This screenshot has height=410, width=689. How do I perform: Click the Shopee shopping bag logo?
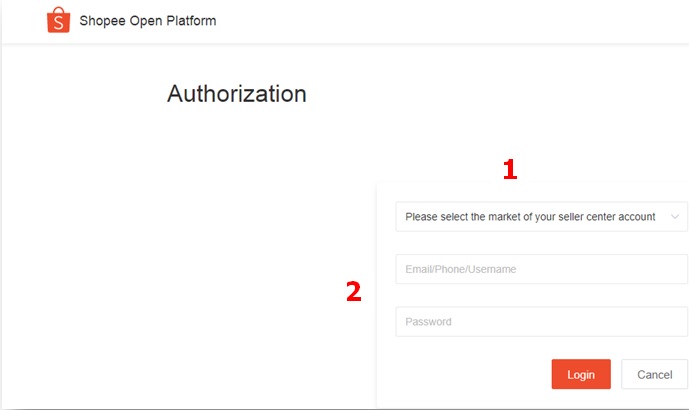(58, 20)
